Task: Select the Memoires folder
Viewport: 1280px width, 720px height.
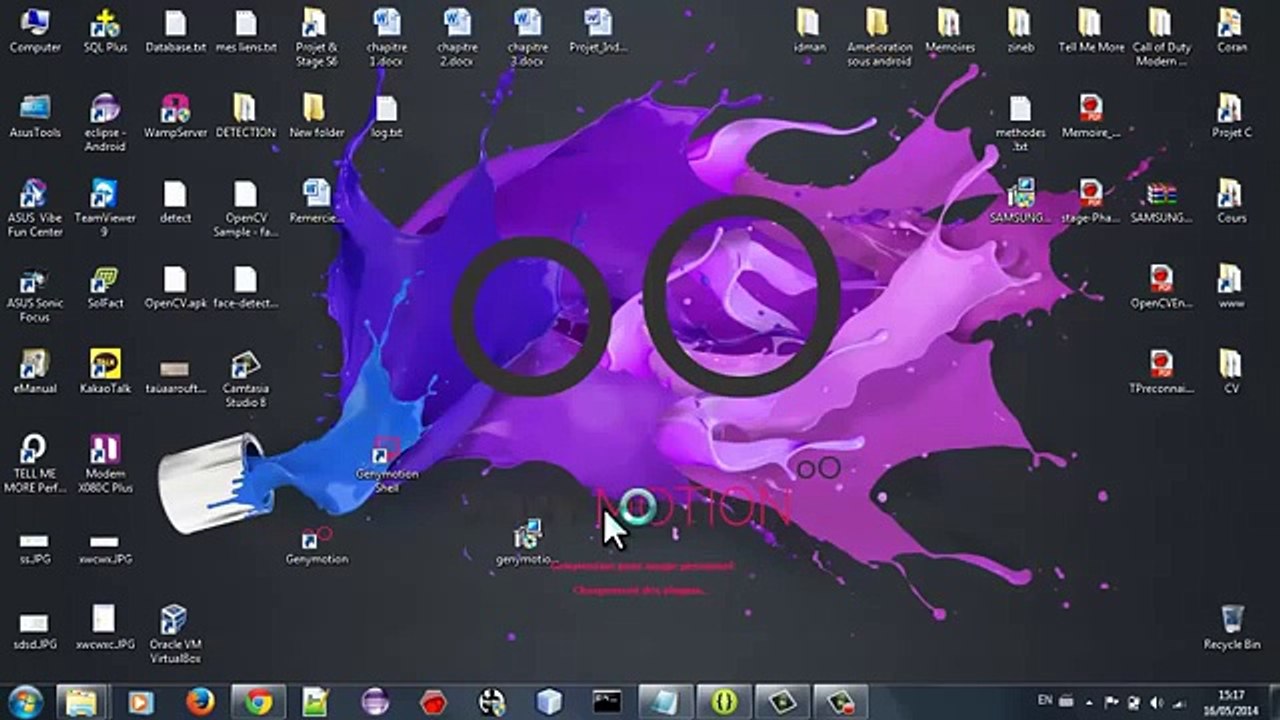Action: pos(948,31)
